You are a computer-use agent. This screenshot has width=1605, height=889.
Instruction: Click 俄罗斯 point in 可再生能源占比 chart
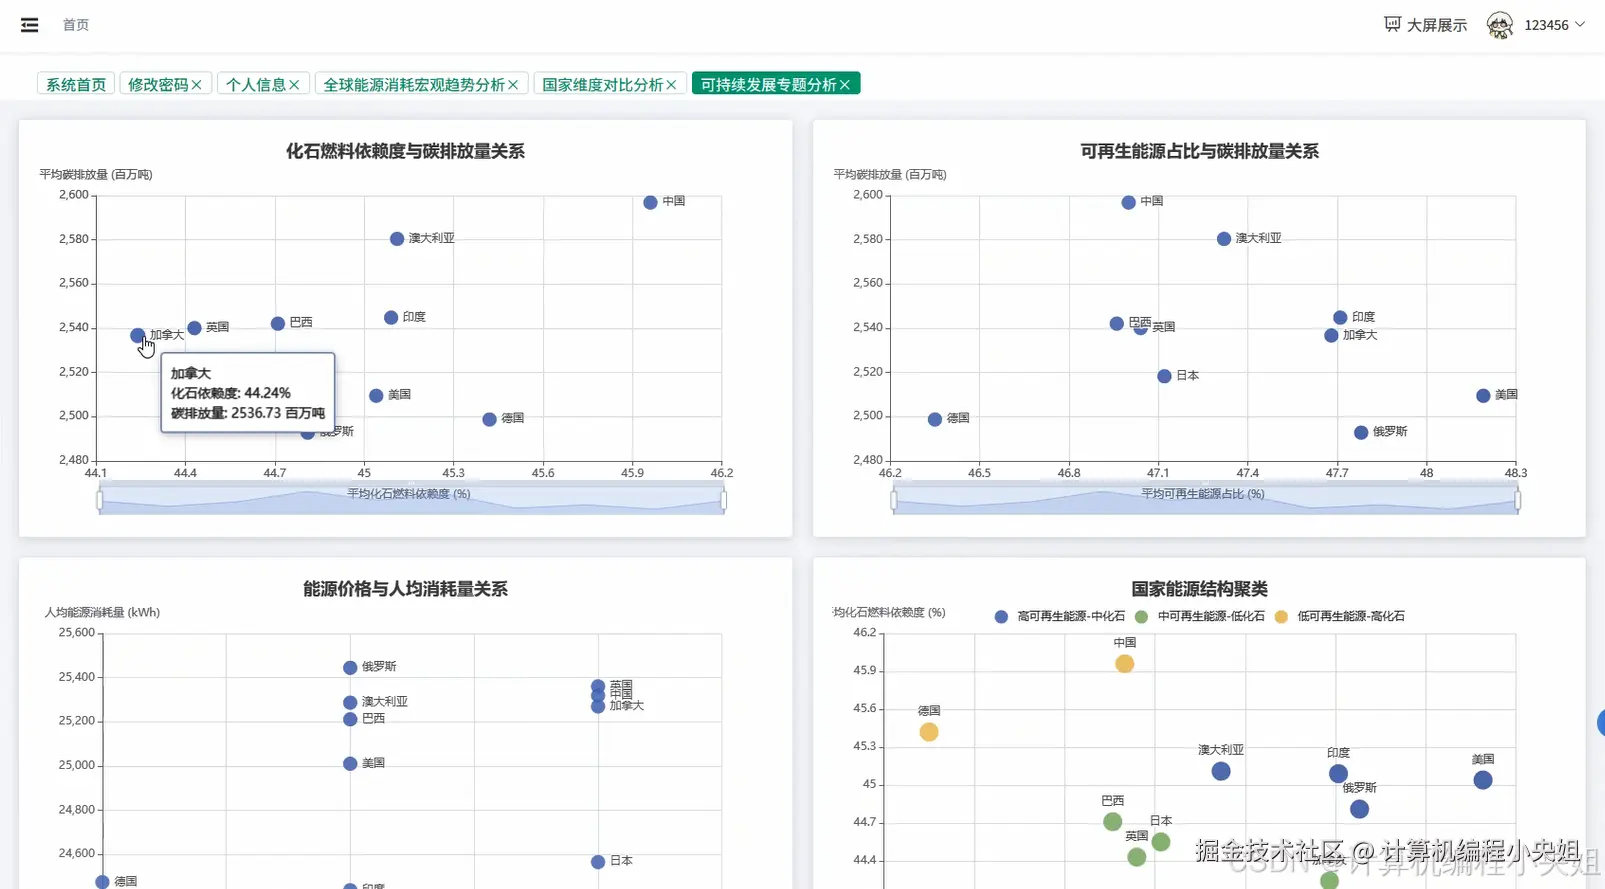(1361, 433)
